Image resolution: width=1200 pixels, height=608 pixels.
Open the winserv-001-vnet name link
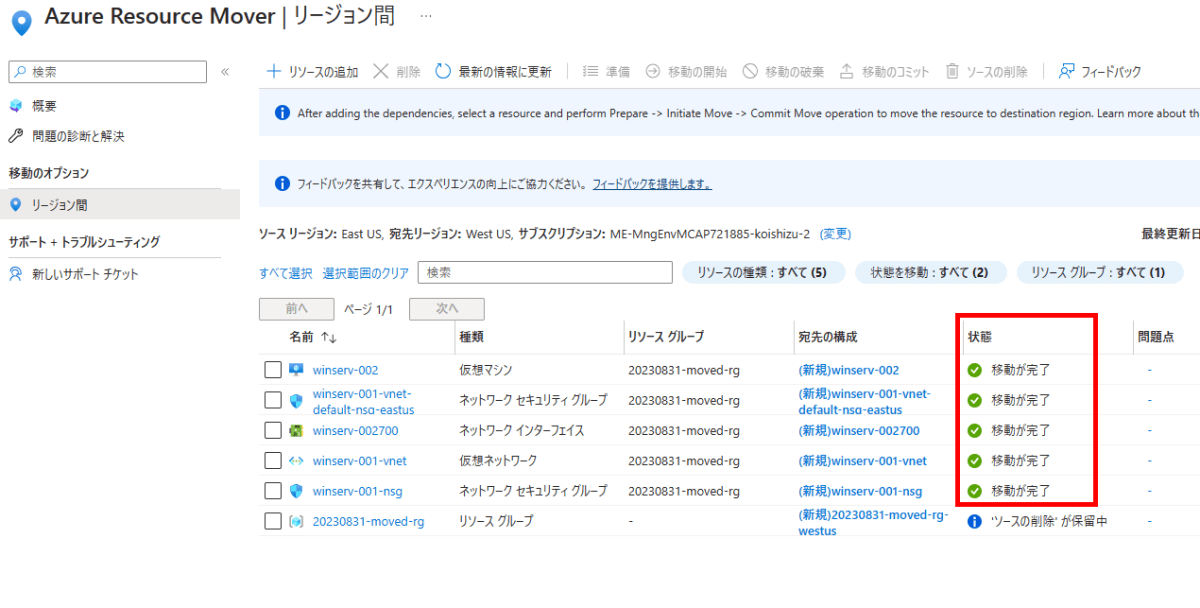pos(360,461)
